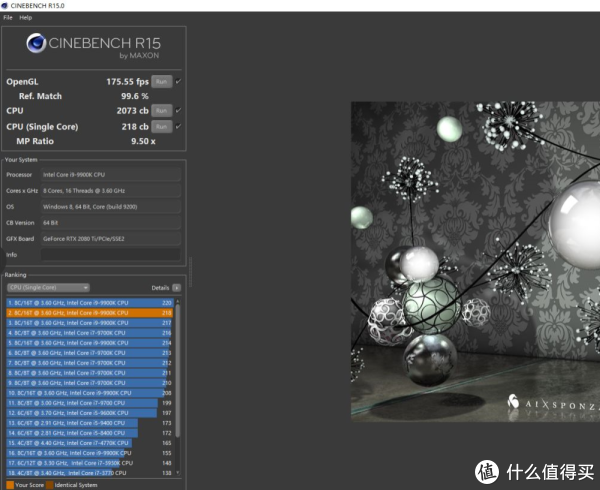Click the Ref. Match value 99.6 %

135,96
